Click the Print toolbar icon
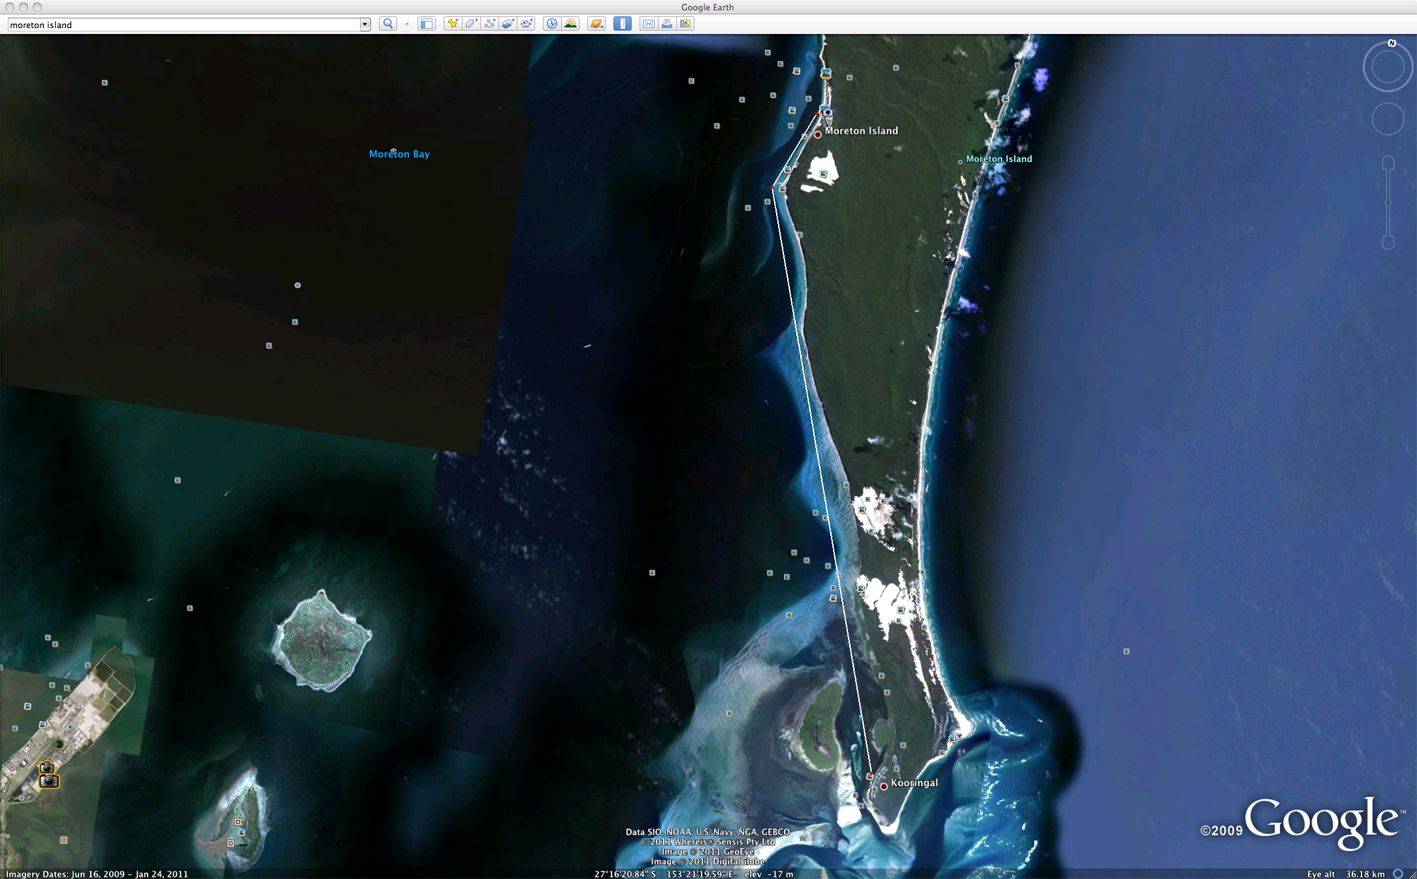This screenshot has width=1417, height=879. (666, 23)
